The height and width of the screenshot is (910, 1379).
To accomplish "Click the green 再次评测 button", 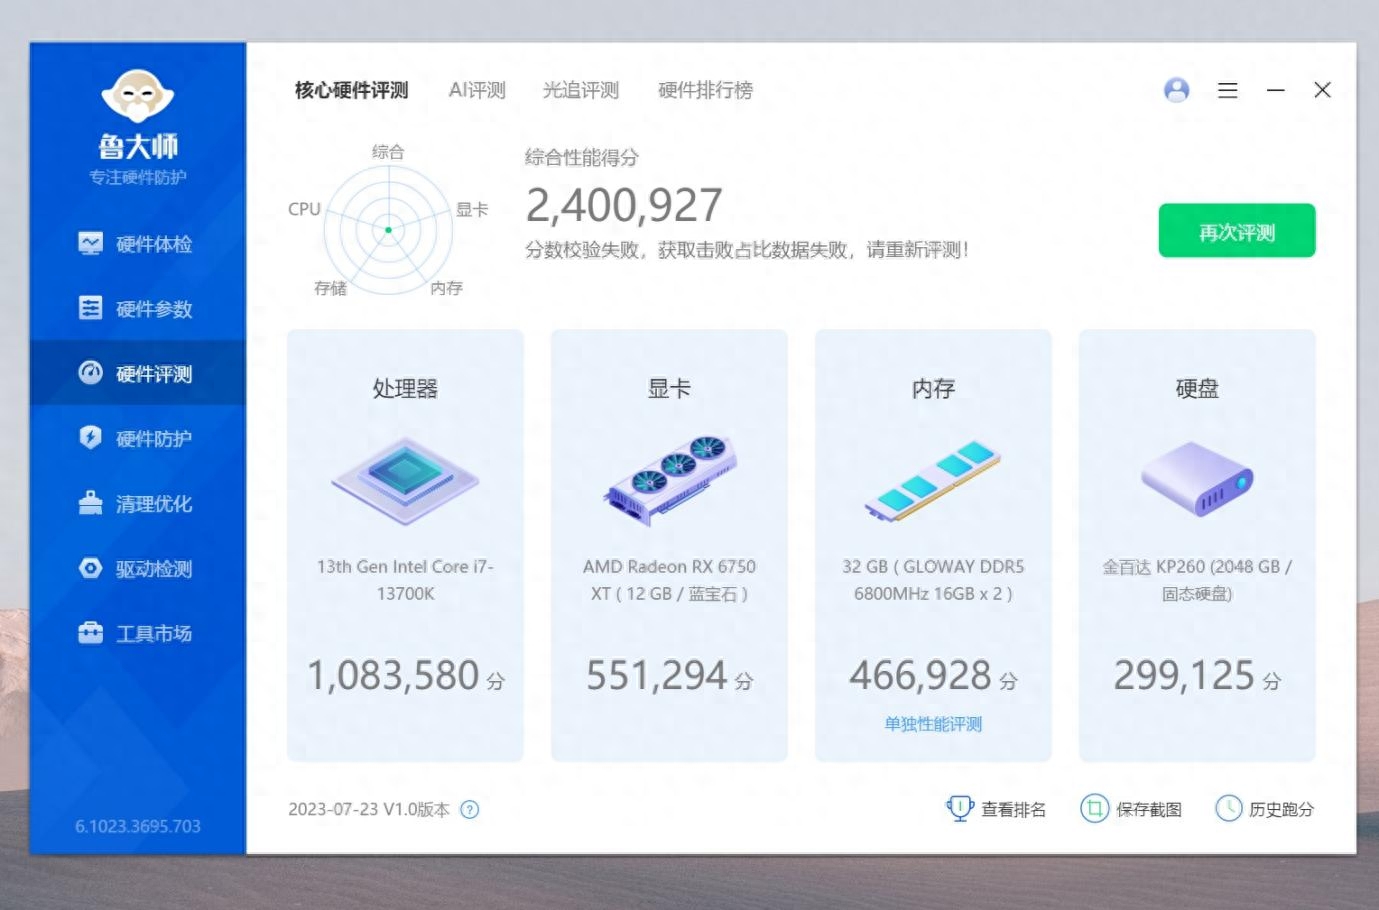I will coord(1237,231).
